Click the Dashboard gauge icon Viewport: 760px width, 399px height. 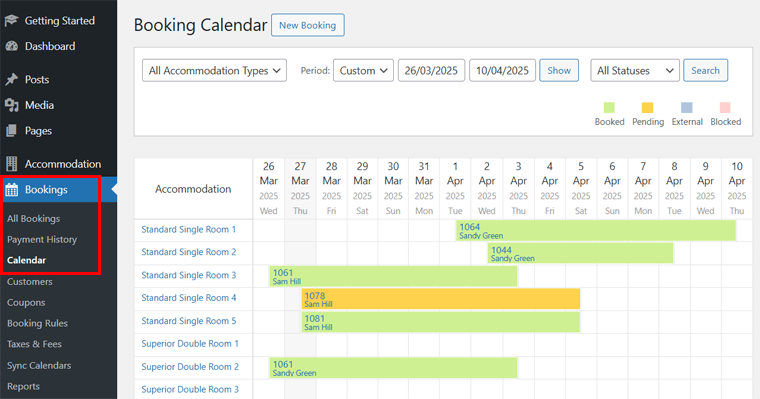pyautogui.click(x=11, y=46)
